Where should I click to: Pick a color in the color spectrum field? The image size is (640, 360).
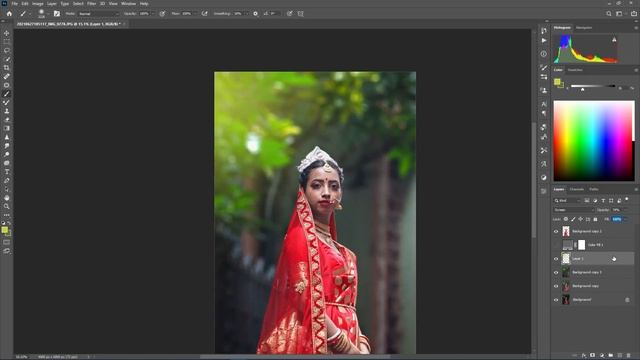(594, 141)
